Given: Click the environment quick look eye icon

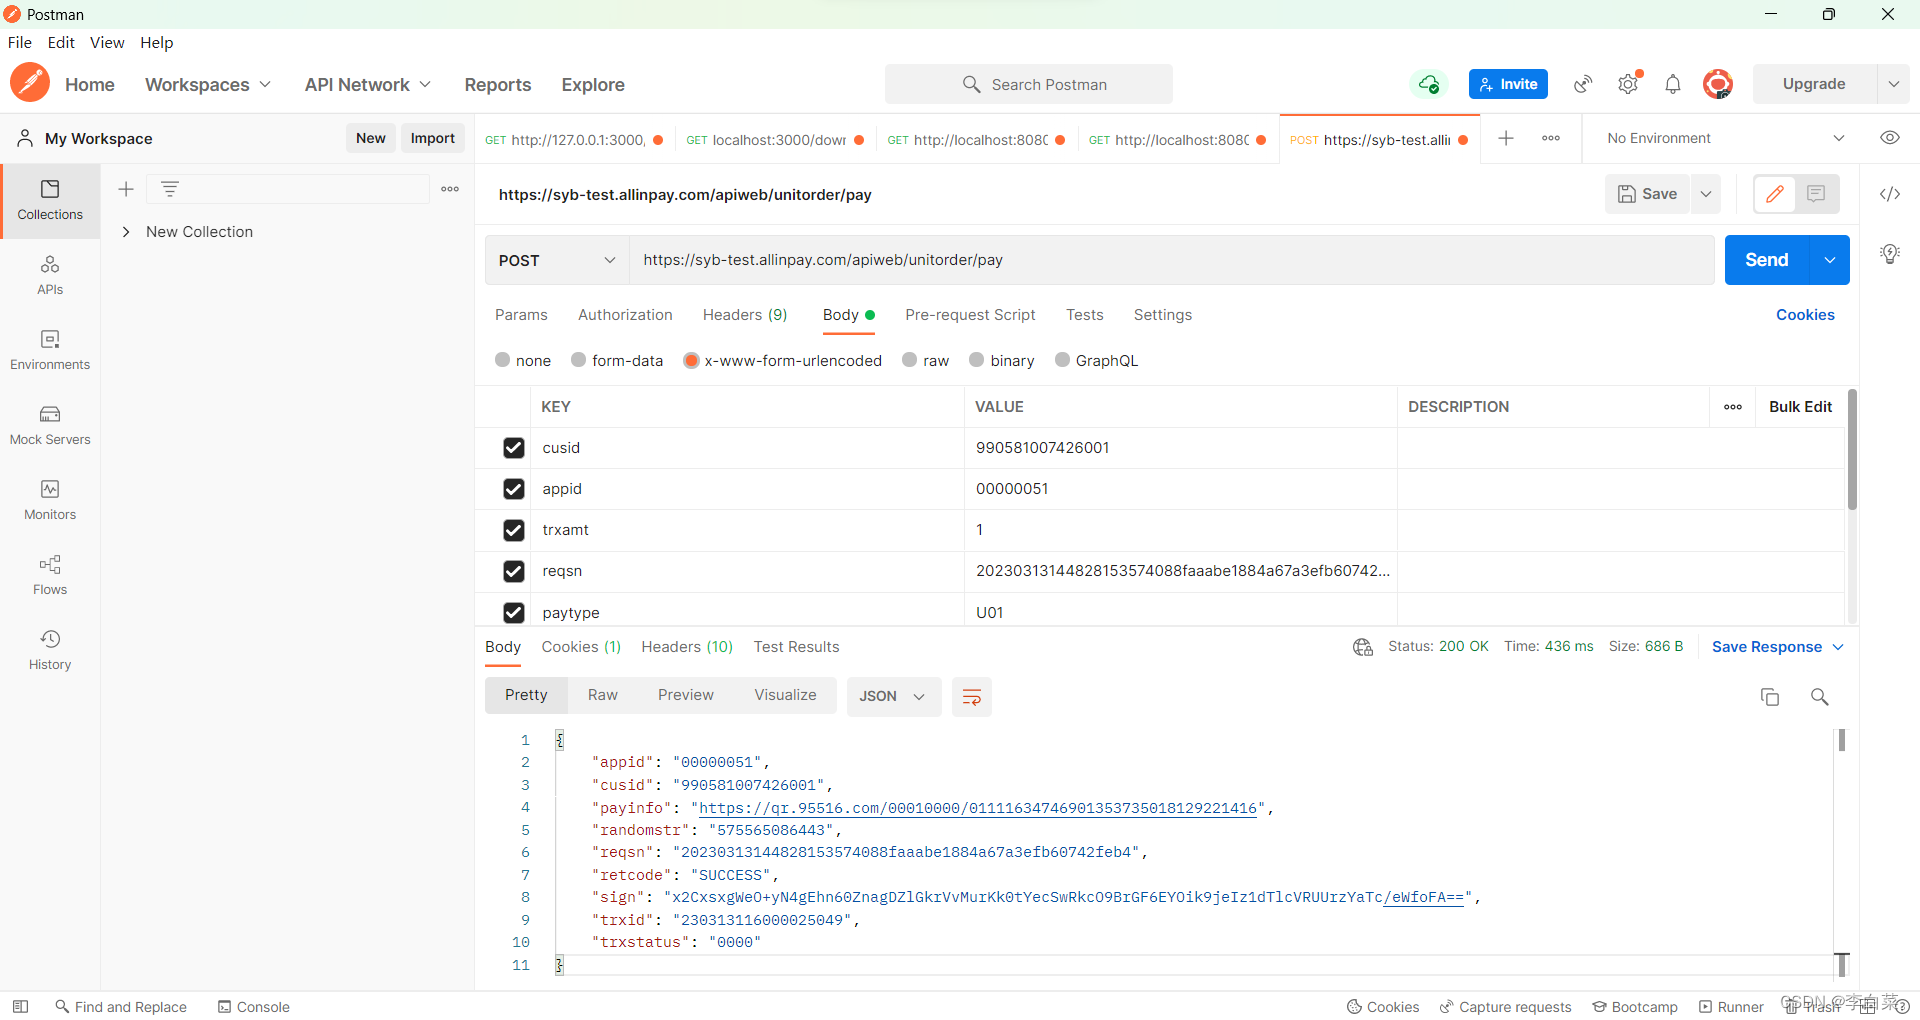Looking at the screenshot, I should pyautogui.click(x=1890, y=138).
